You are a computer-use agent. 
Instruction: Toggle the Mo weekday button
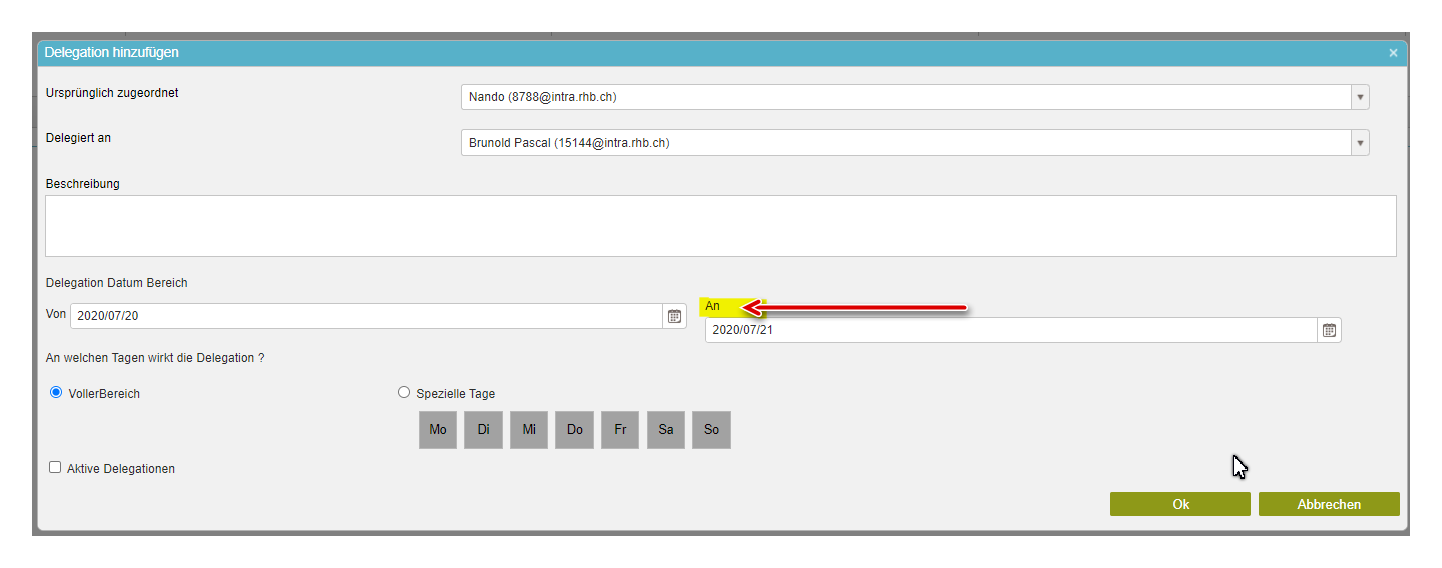pos(438,430)
